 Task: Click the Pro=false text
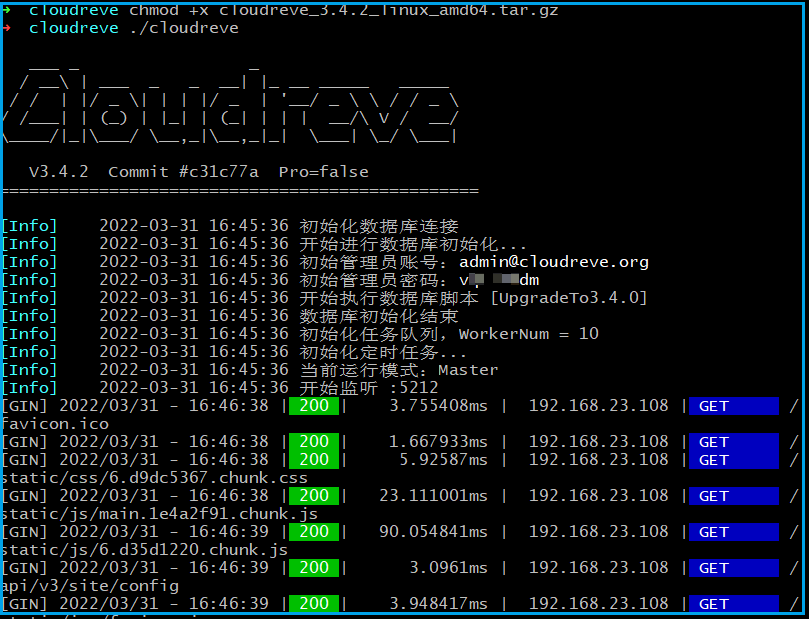tap(323, 172)
